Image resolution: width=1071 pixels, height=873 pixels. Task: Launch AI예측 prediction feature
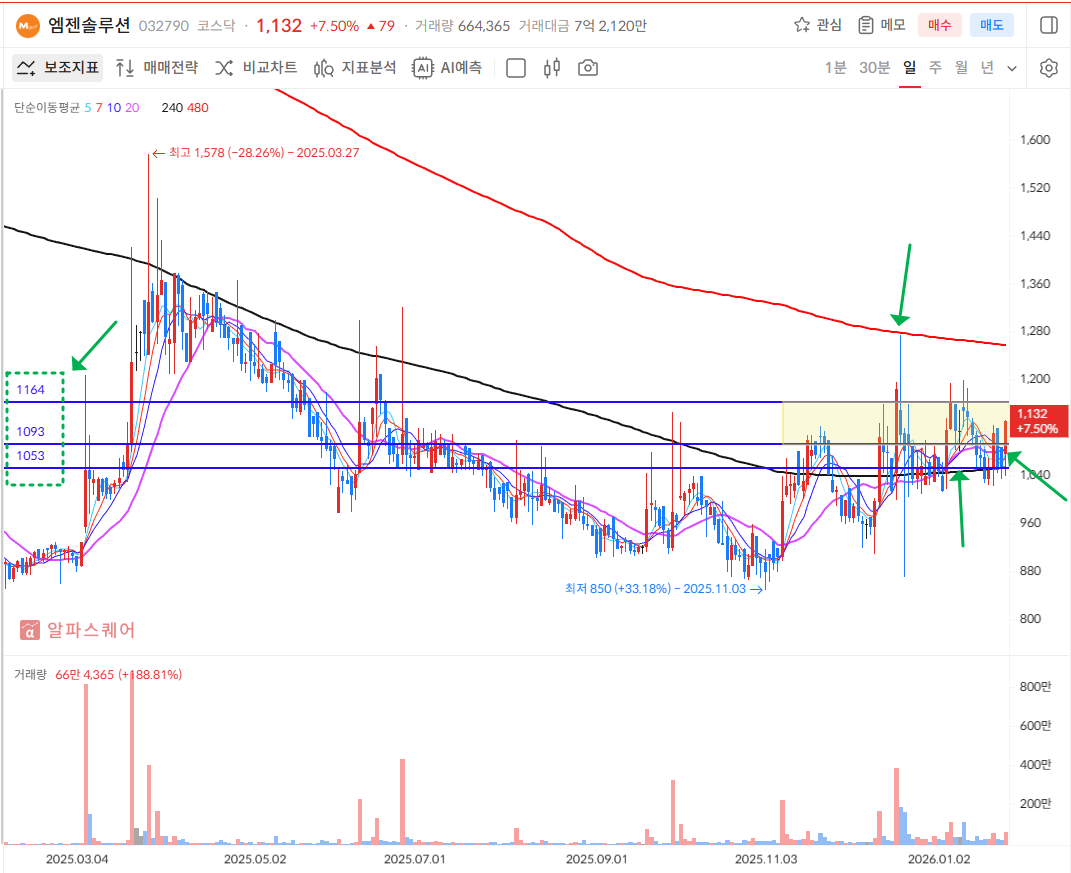click(x=448, y=68)
